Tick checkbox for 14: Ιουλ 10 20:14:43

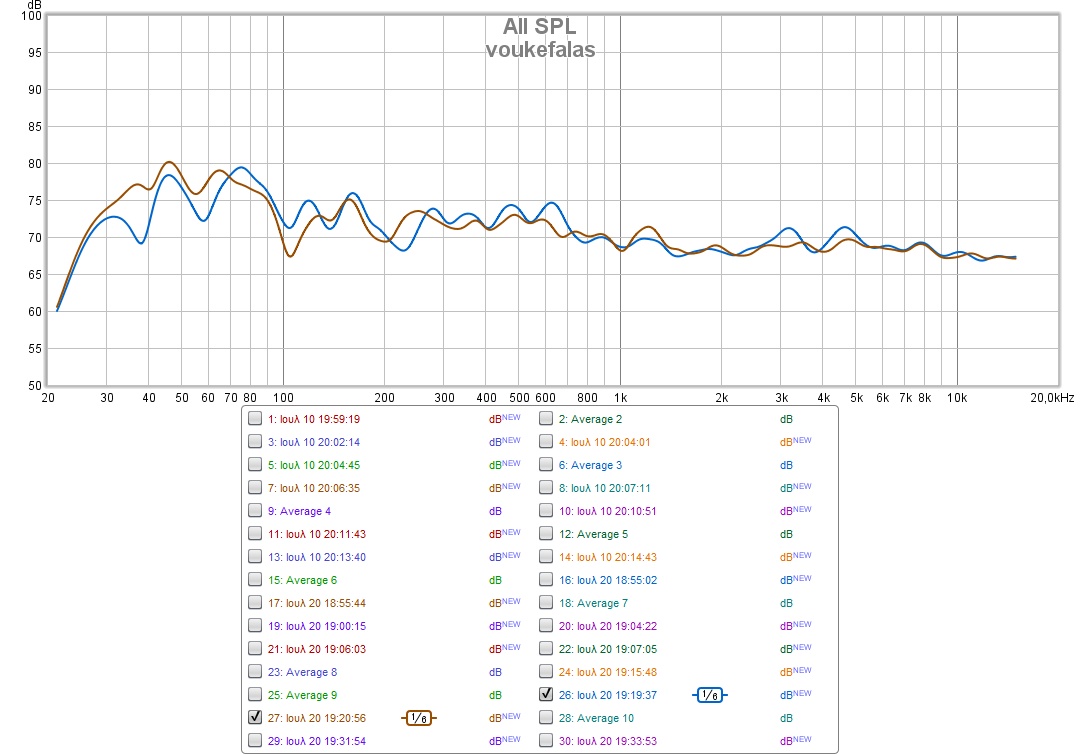(x=546, y=556)
